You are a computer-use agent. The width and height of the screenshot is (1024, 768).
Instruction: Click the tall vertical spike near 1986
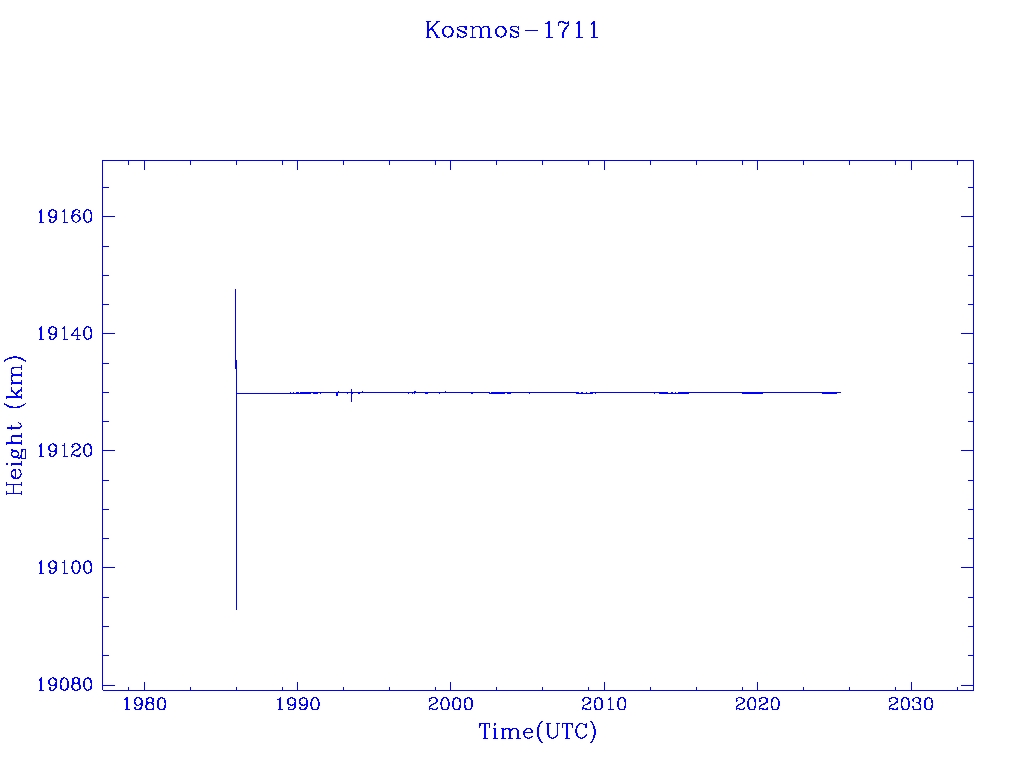[236, 449]
